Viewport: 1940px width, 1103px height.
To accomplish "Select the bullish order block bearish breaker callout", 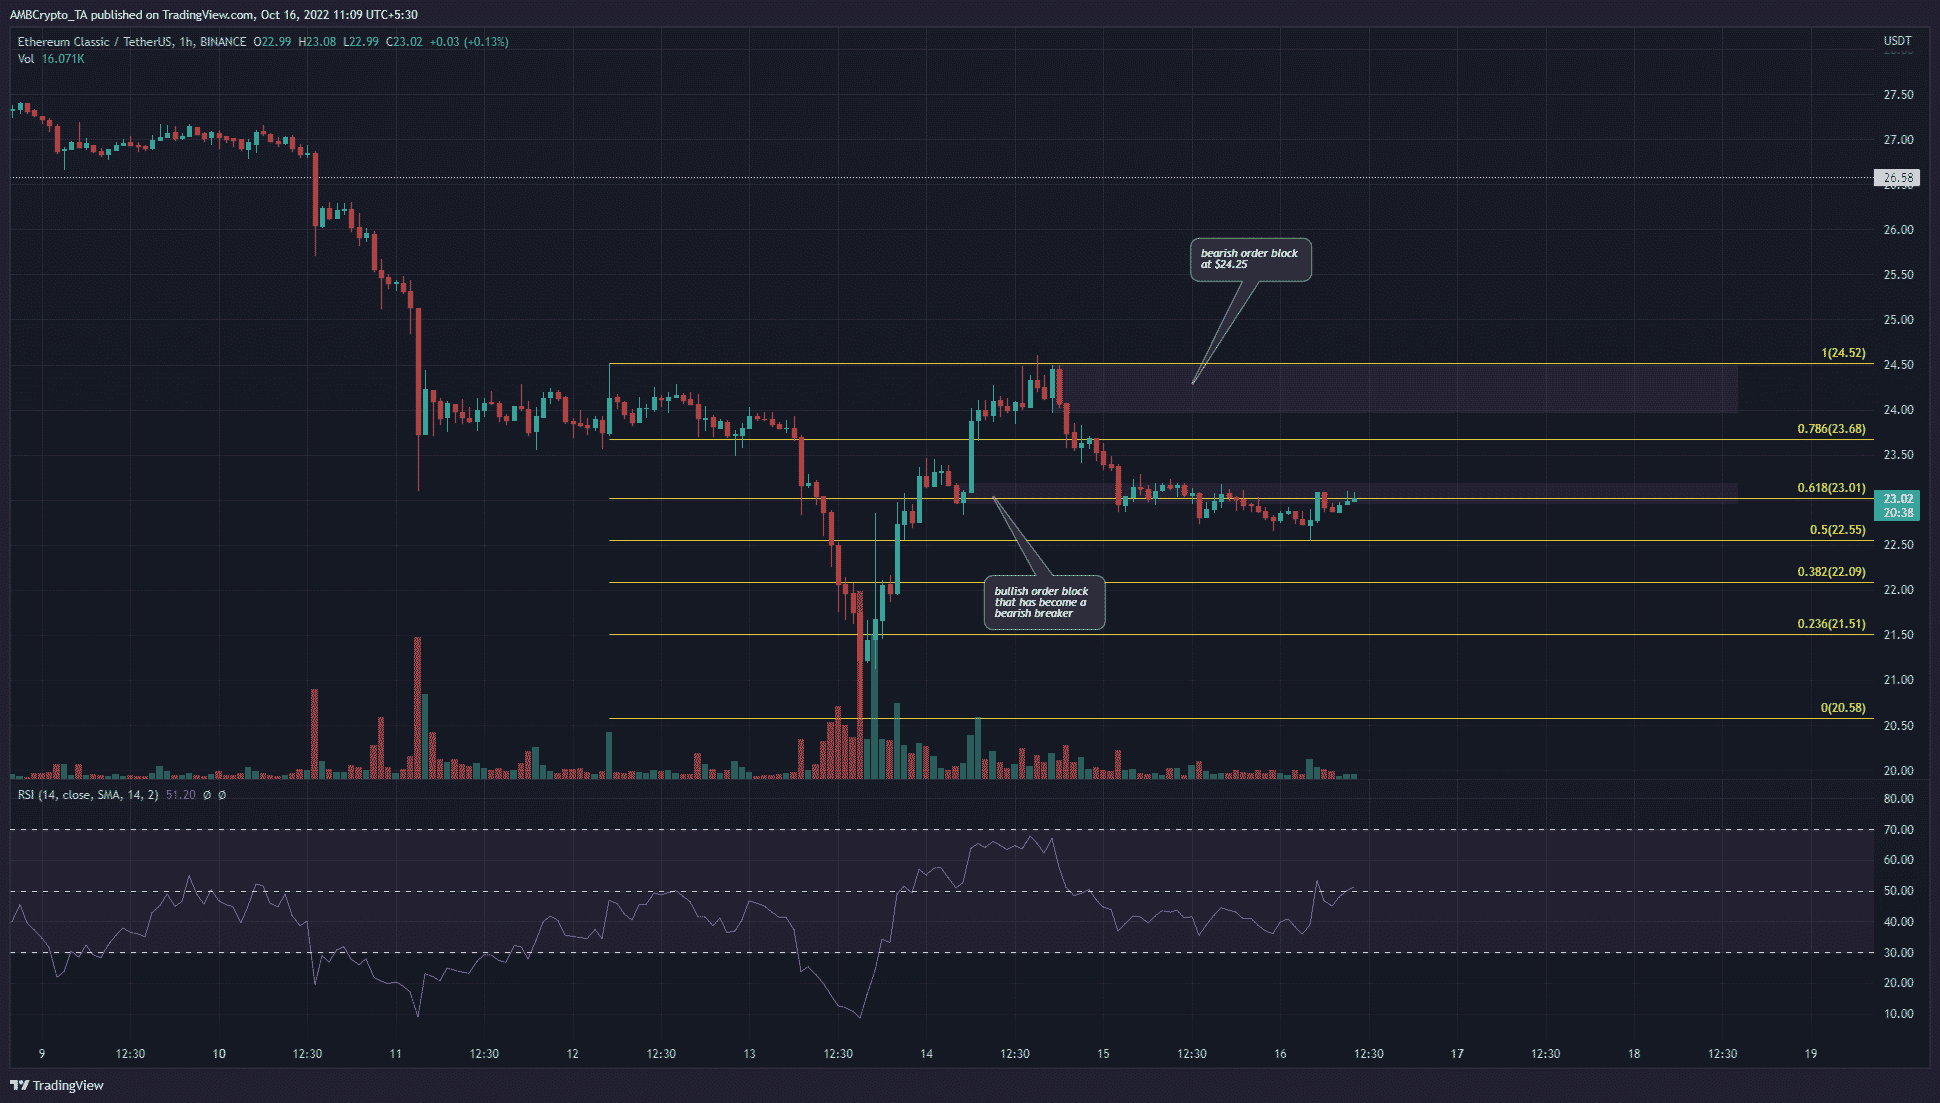I will (x=1044, y=602).
